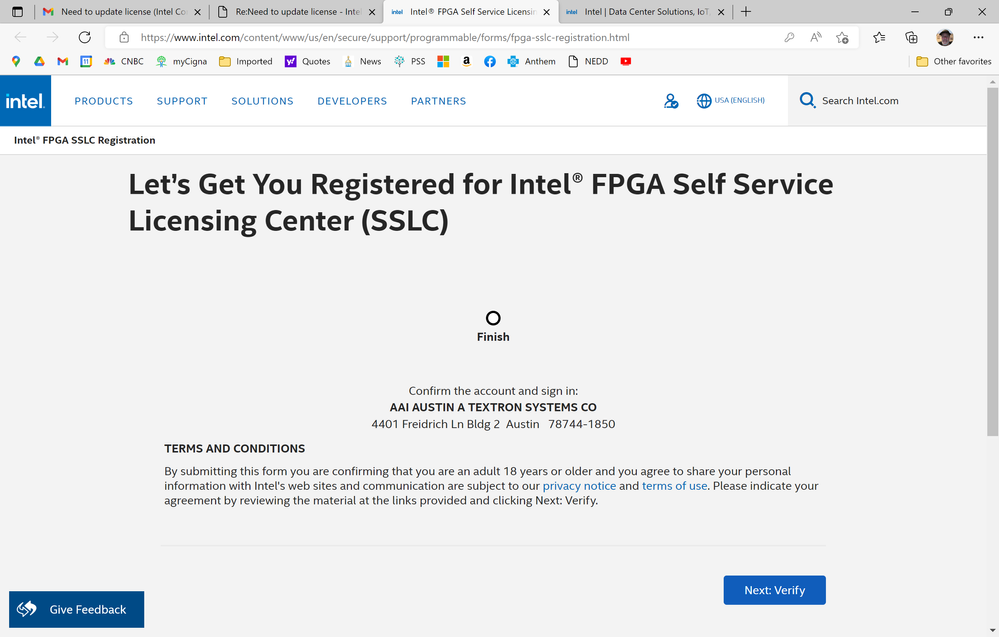Click the Intel logo

23,101
